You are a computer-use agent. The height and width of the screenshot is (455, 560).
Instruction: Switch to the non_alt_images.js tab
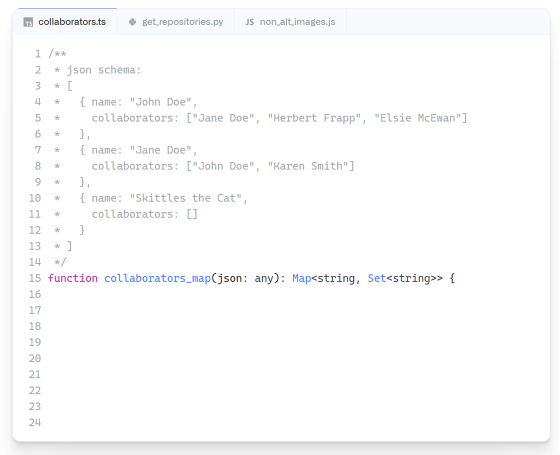290,22
